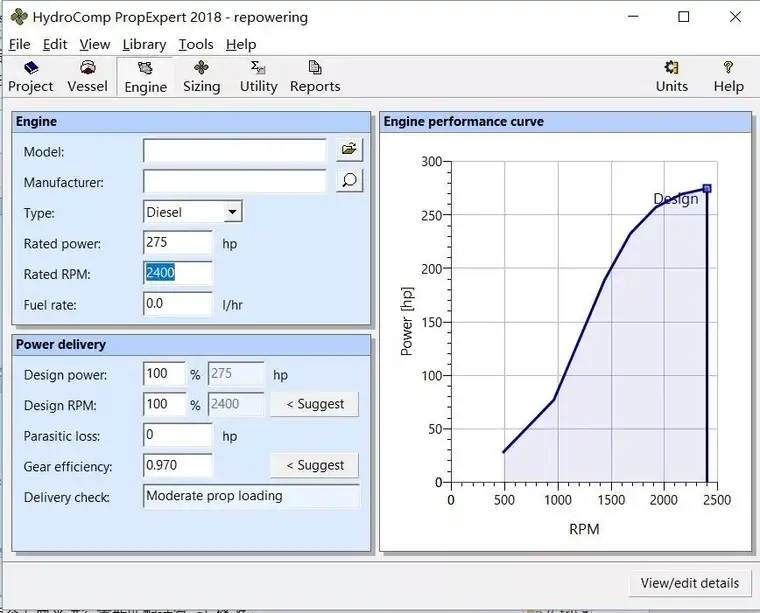
Task: Click the greyed Design RPM value 2400
Action: point(236,405)
